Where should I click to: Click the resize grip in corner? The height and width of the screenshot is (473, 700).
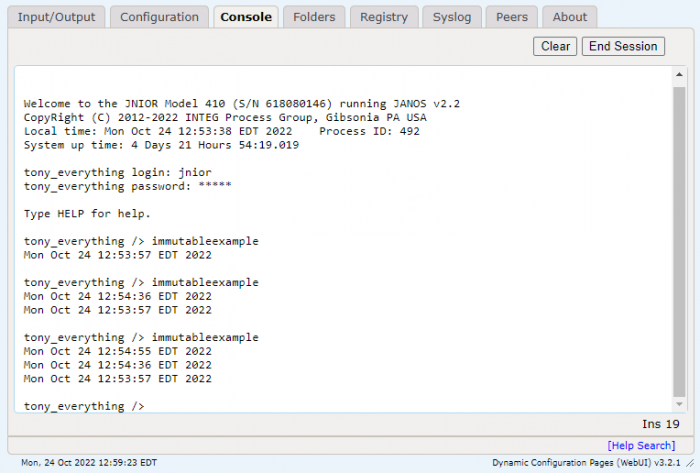[690, 463]
